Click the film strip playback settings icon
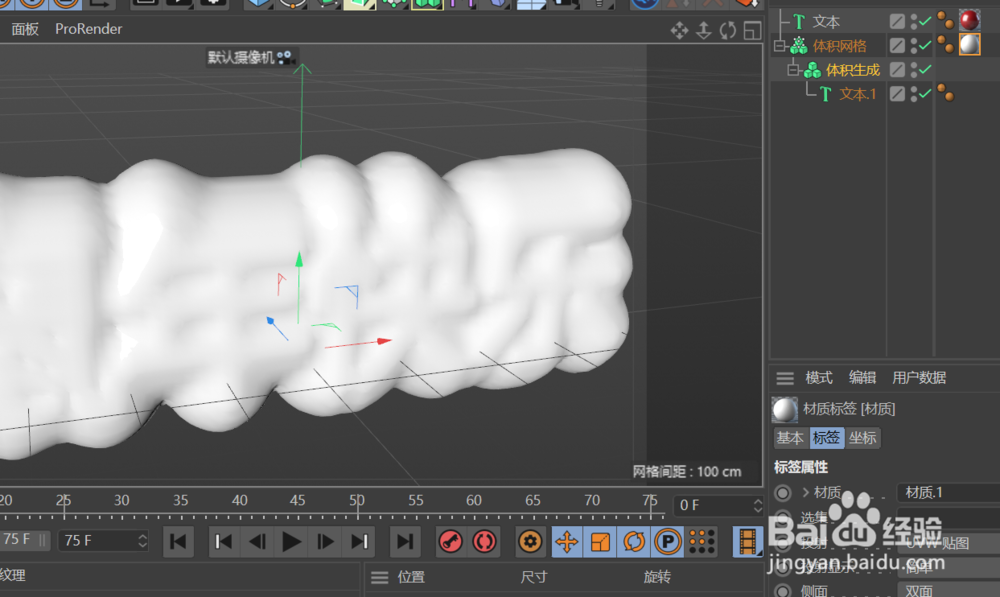The height and width of the screenshot is (597, 1000). click(x=747, y=542)
